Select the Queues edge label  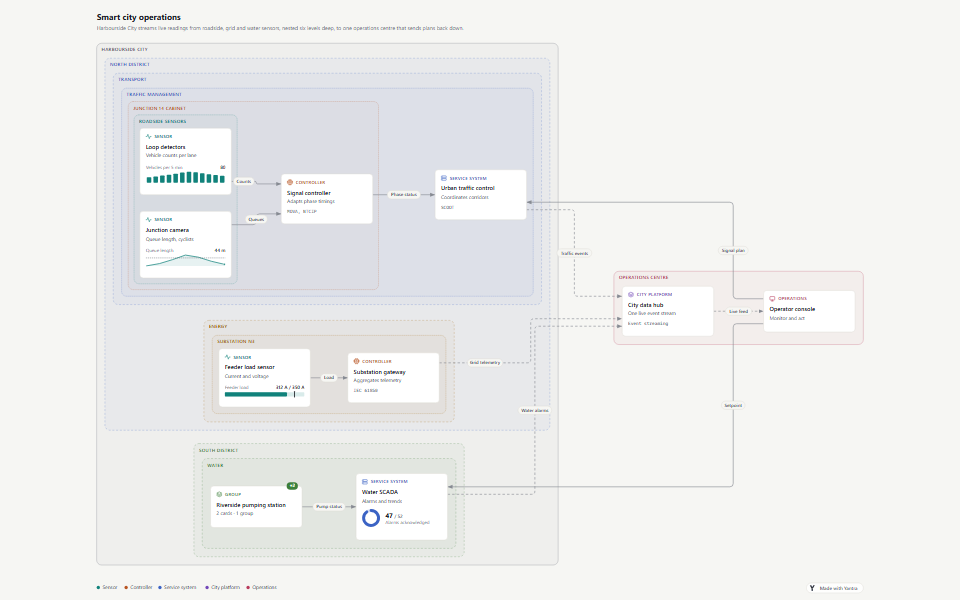coord(256,219)
